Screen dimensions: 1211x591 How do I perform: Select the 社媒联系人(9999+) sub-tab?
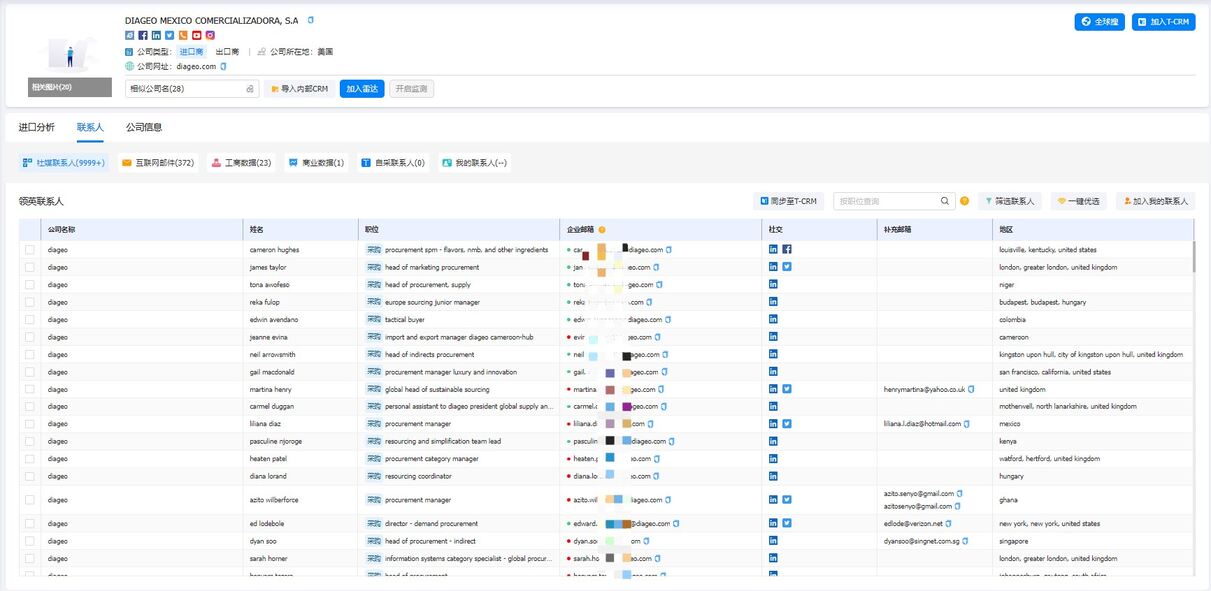click(64, 162)
